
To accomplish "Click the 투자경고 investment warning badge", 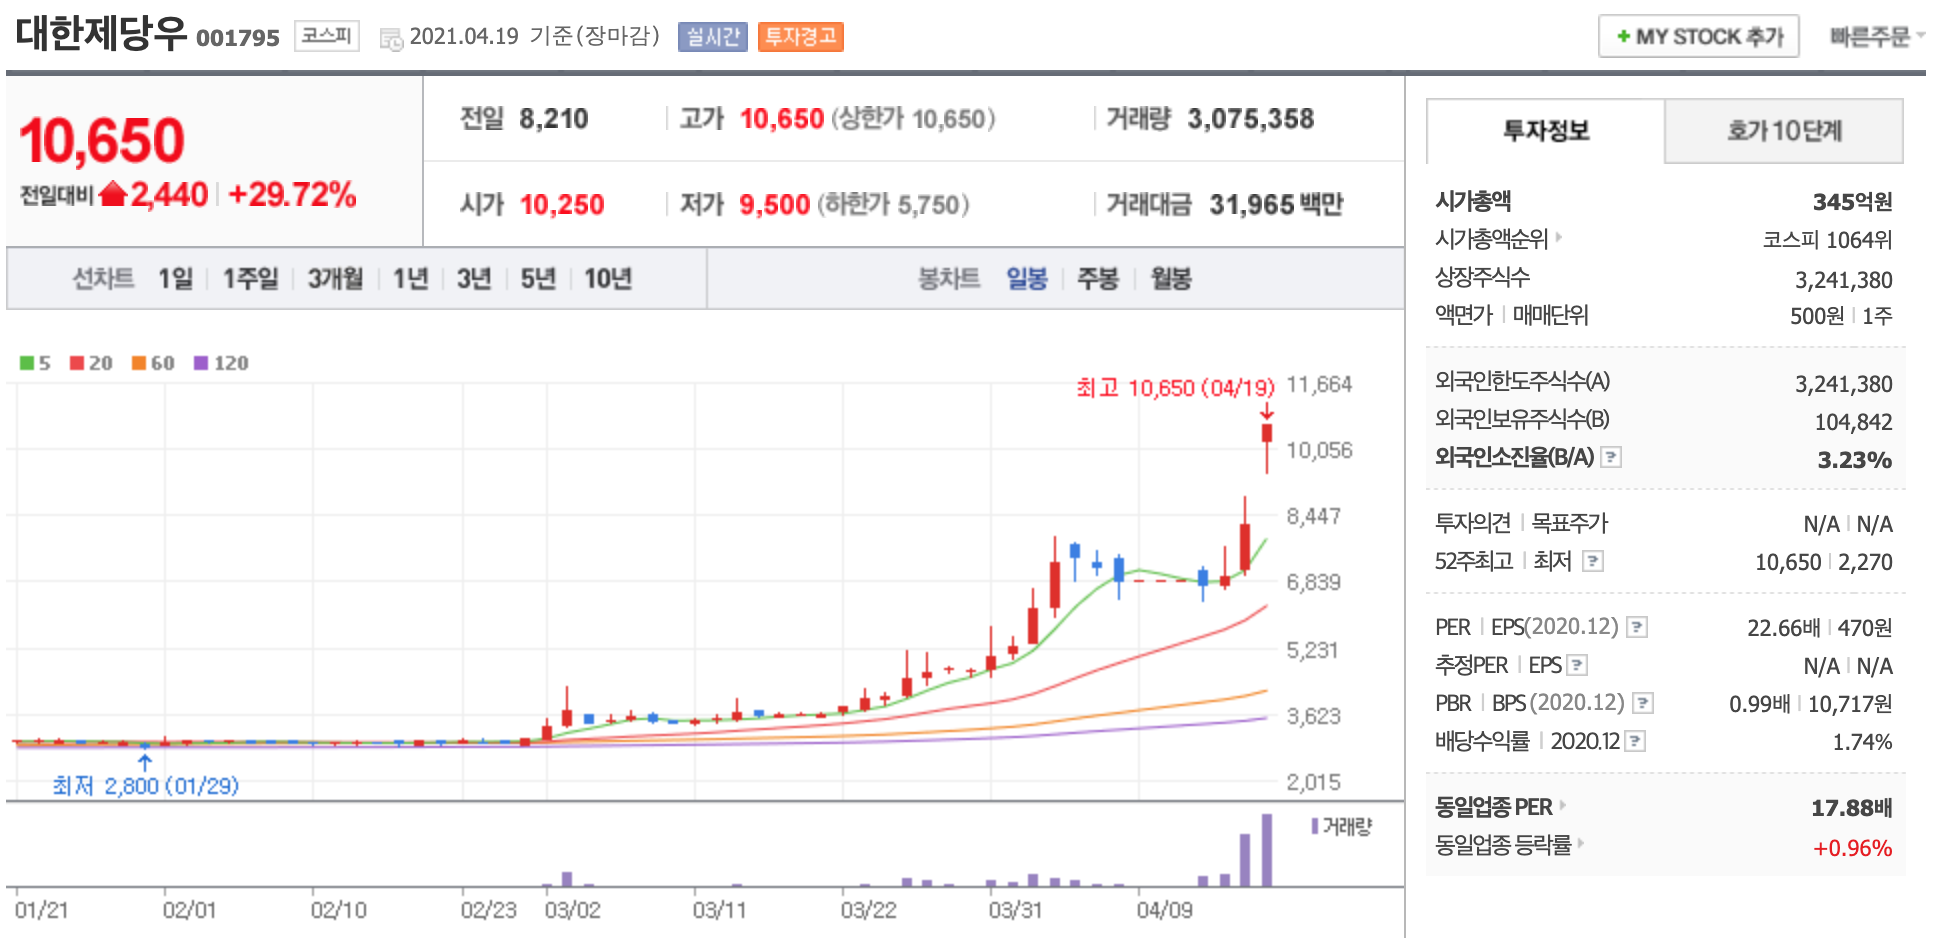I will 800,37.
